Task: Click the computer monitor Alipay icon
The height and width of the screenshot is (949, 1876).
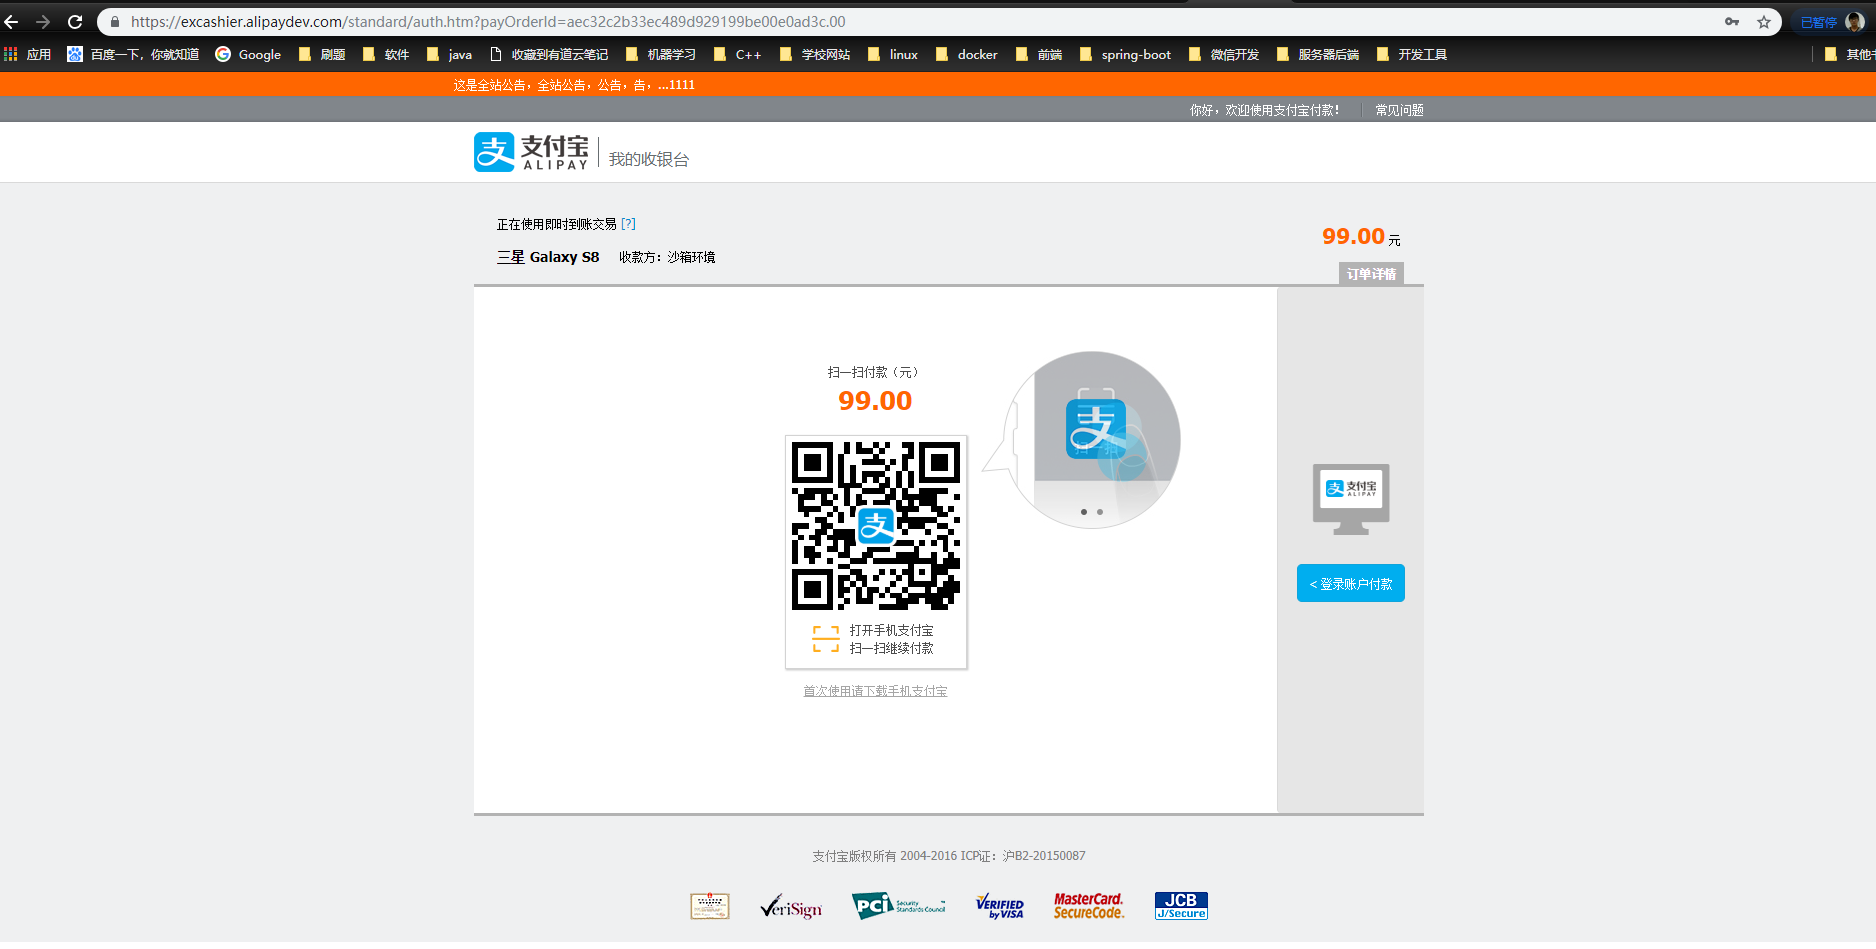Action: 1351,499
